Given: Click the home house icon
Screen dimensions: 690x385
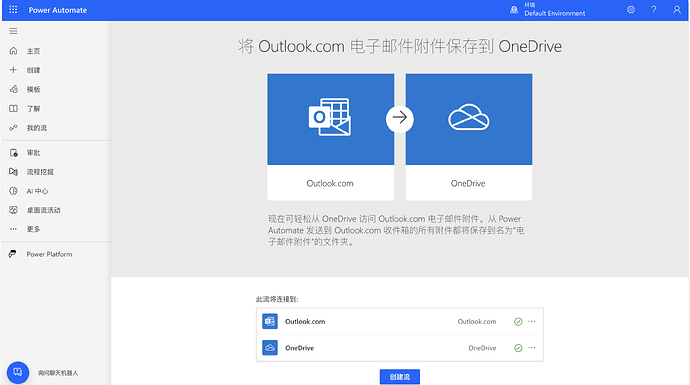Looking at the screenshot, I should point(13,51).
